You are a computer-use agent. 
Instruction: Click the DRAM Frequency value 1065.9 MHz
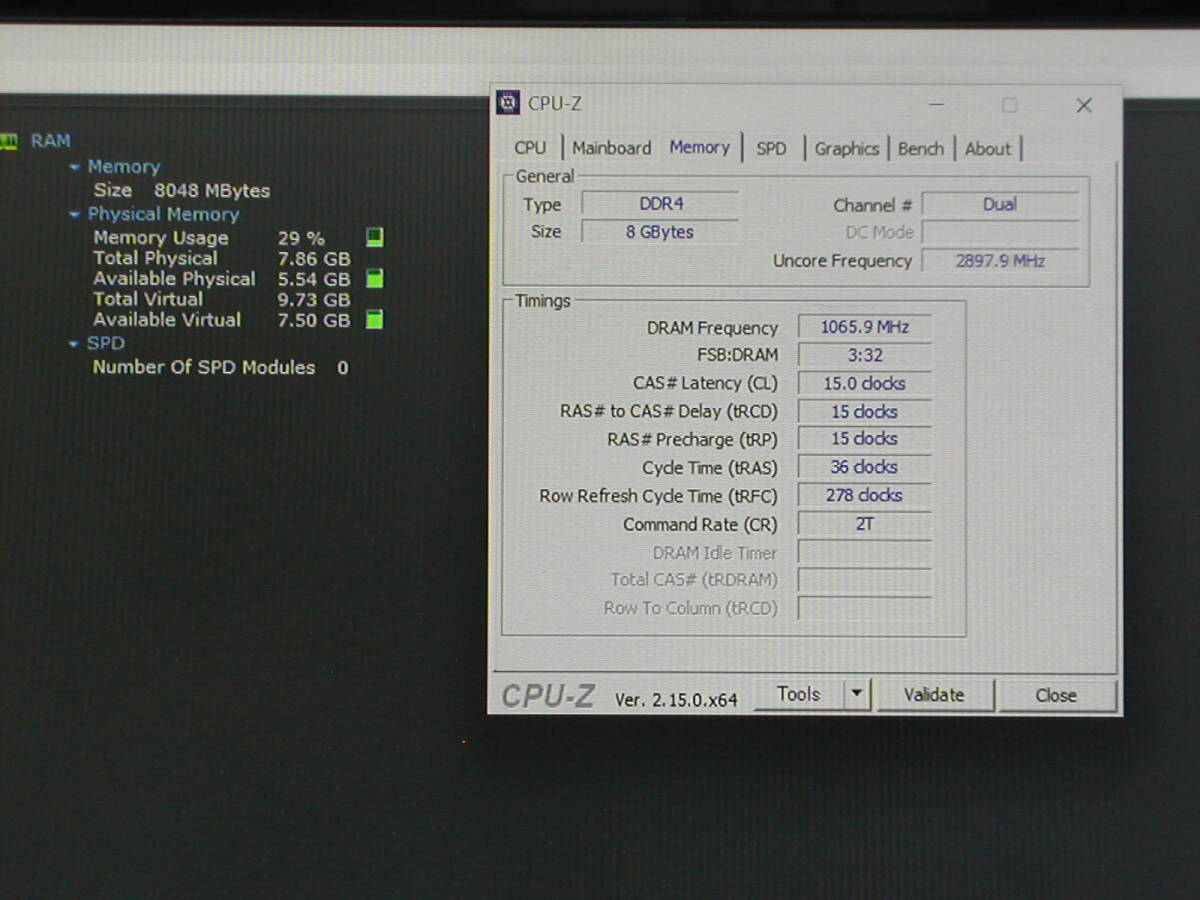click(x=865, y=327)
